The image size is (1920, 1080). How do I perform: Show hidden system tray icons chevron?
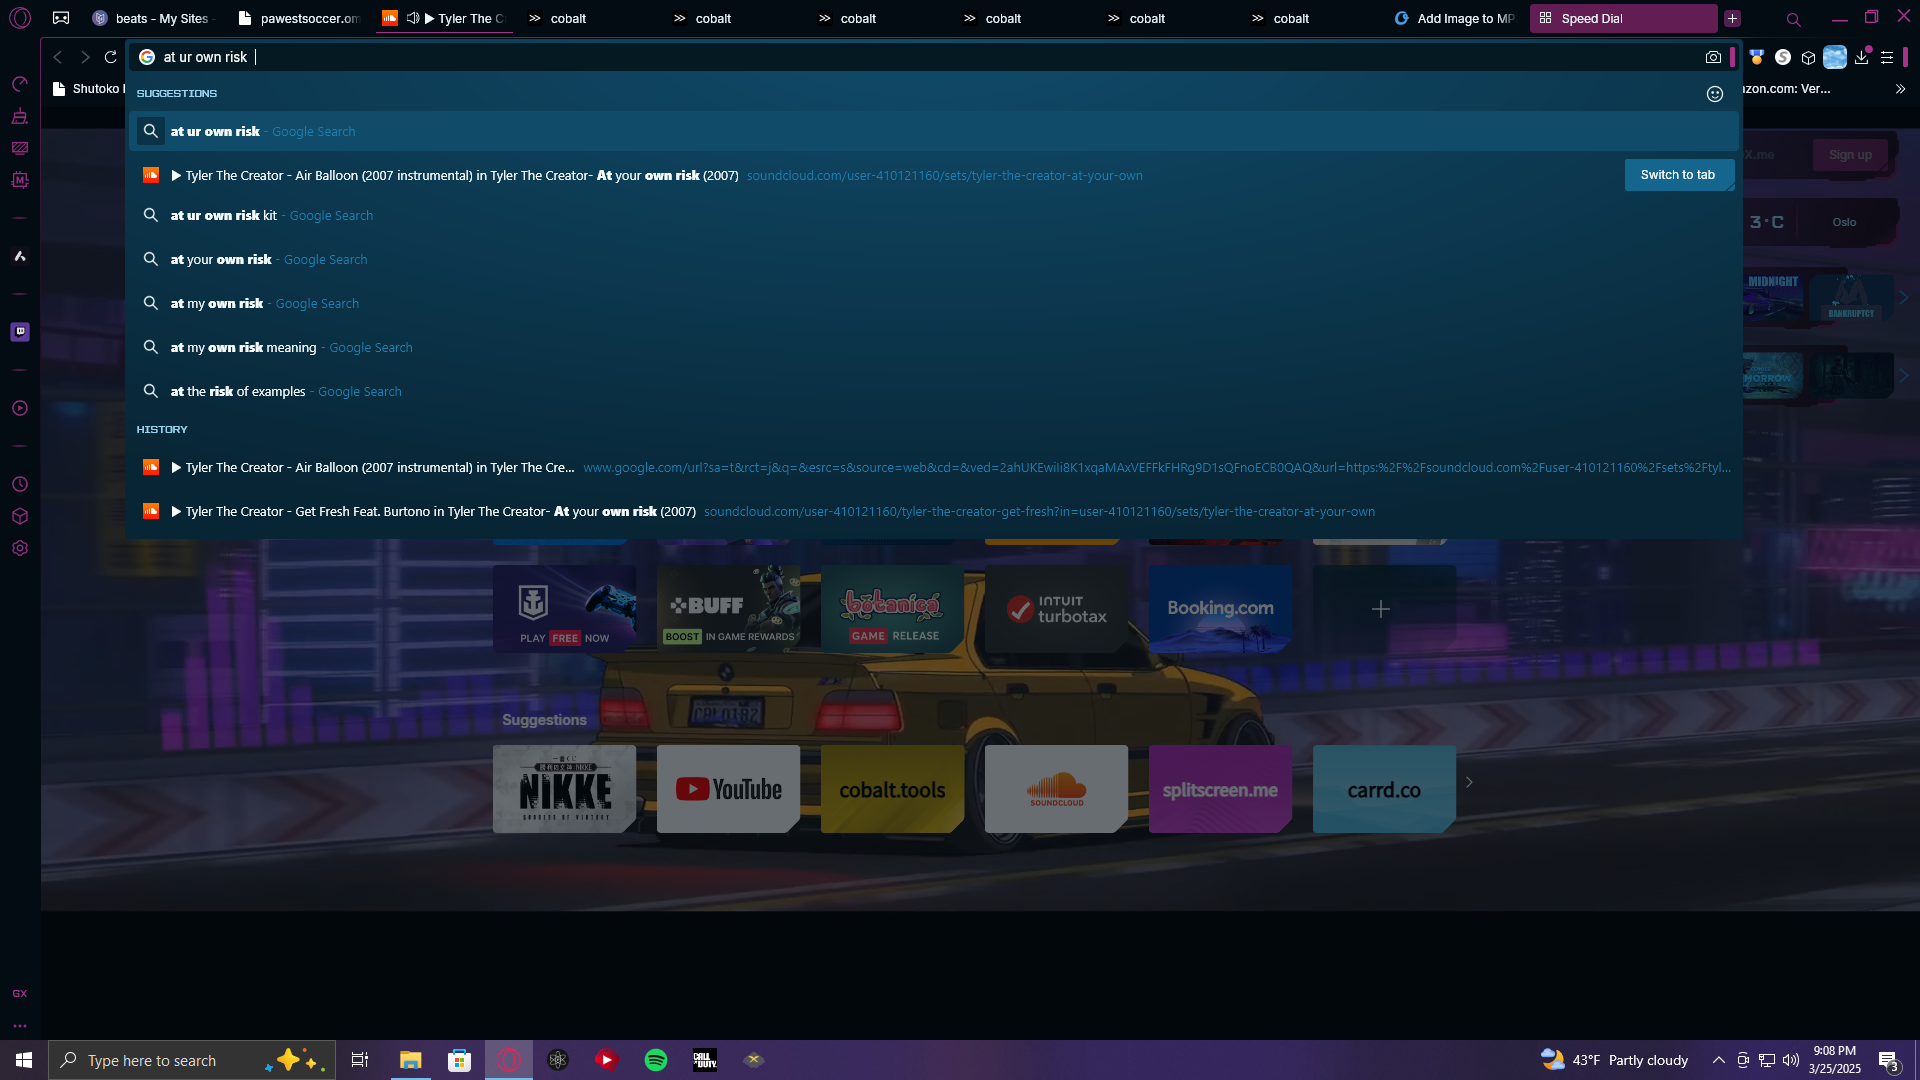[x=1718, y=1060]
